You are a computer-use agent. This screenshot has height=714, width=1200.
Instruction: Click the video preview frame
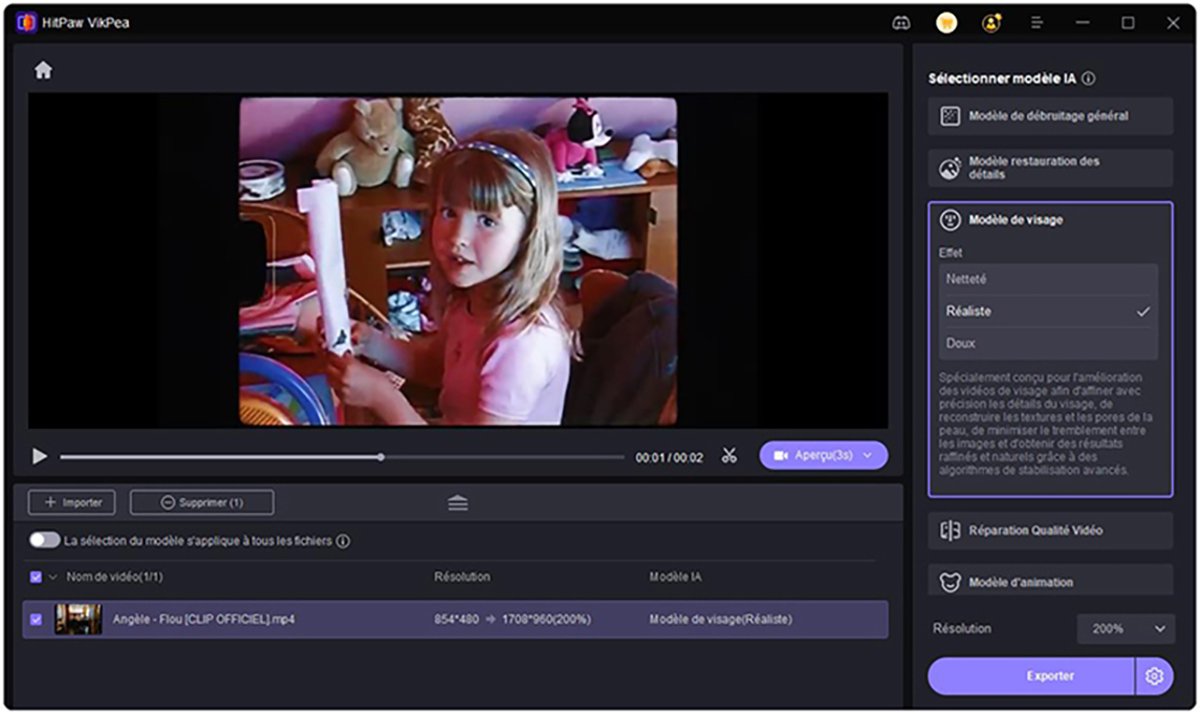(x=458, y=261)
